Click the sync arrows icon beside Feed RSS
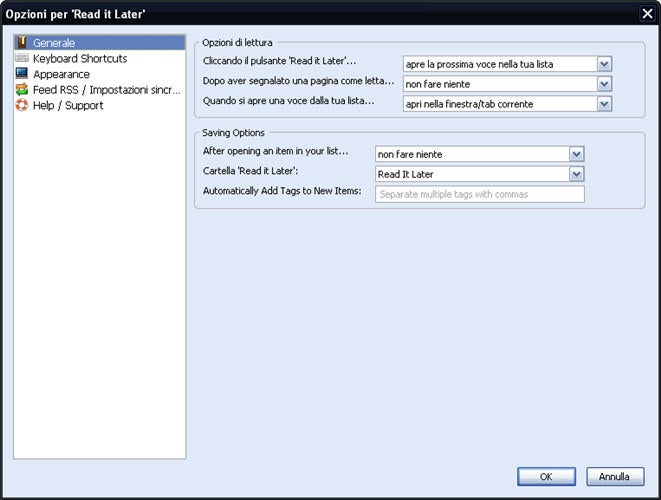The image size is (661, 500). tap(21, 89)
